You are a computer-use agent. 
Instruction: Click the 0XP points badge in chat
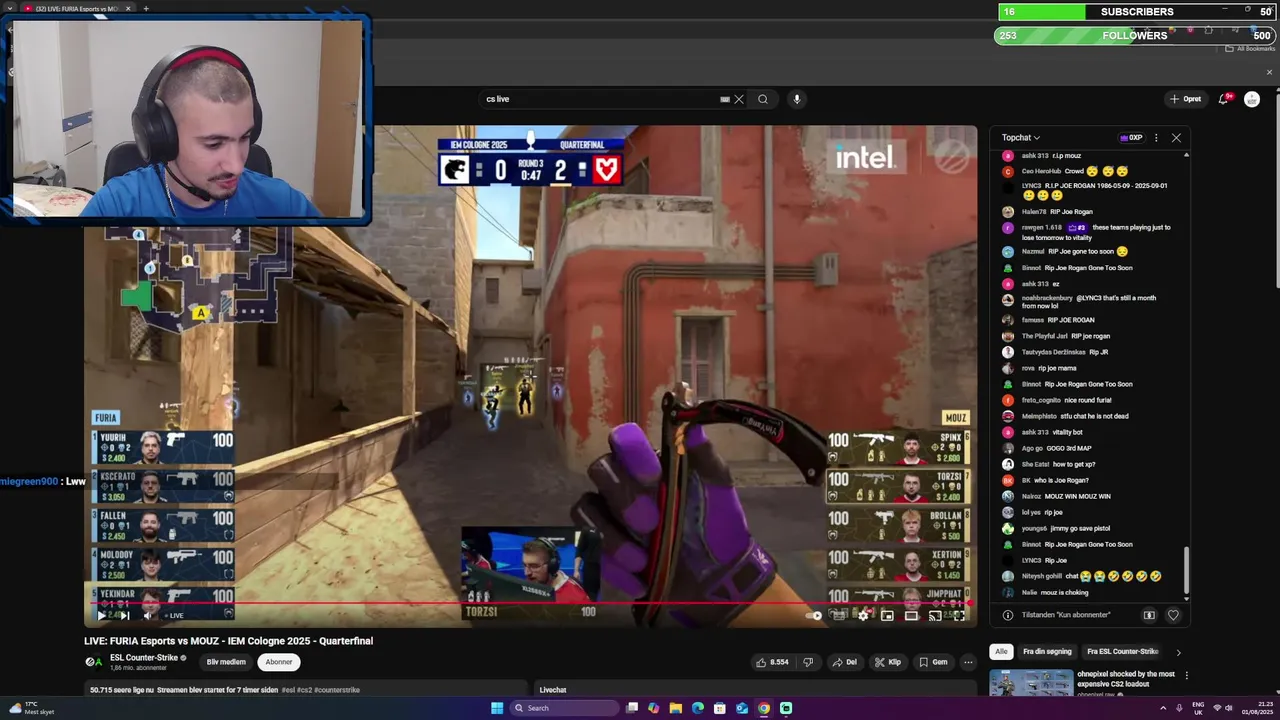coord(1131,138)
